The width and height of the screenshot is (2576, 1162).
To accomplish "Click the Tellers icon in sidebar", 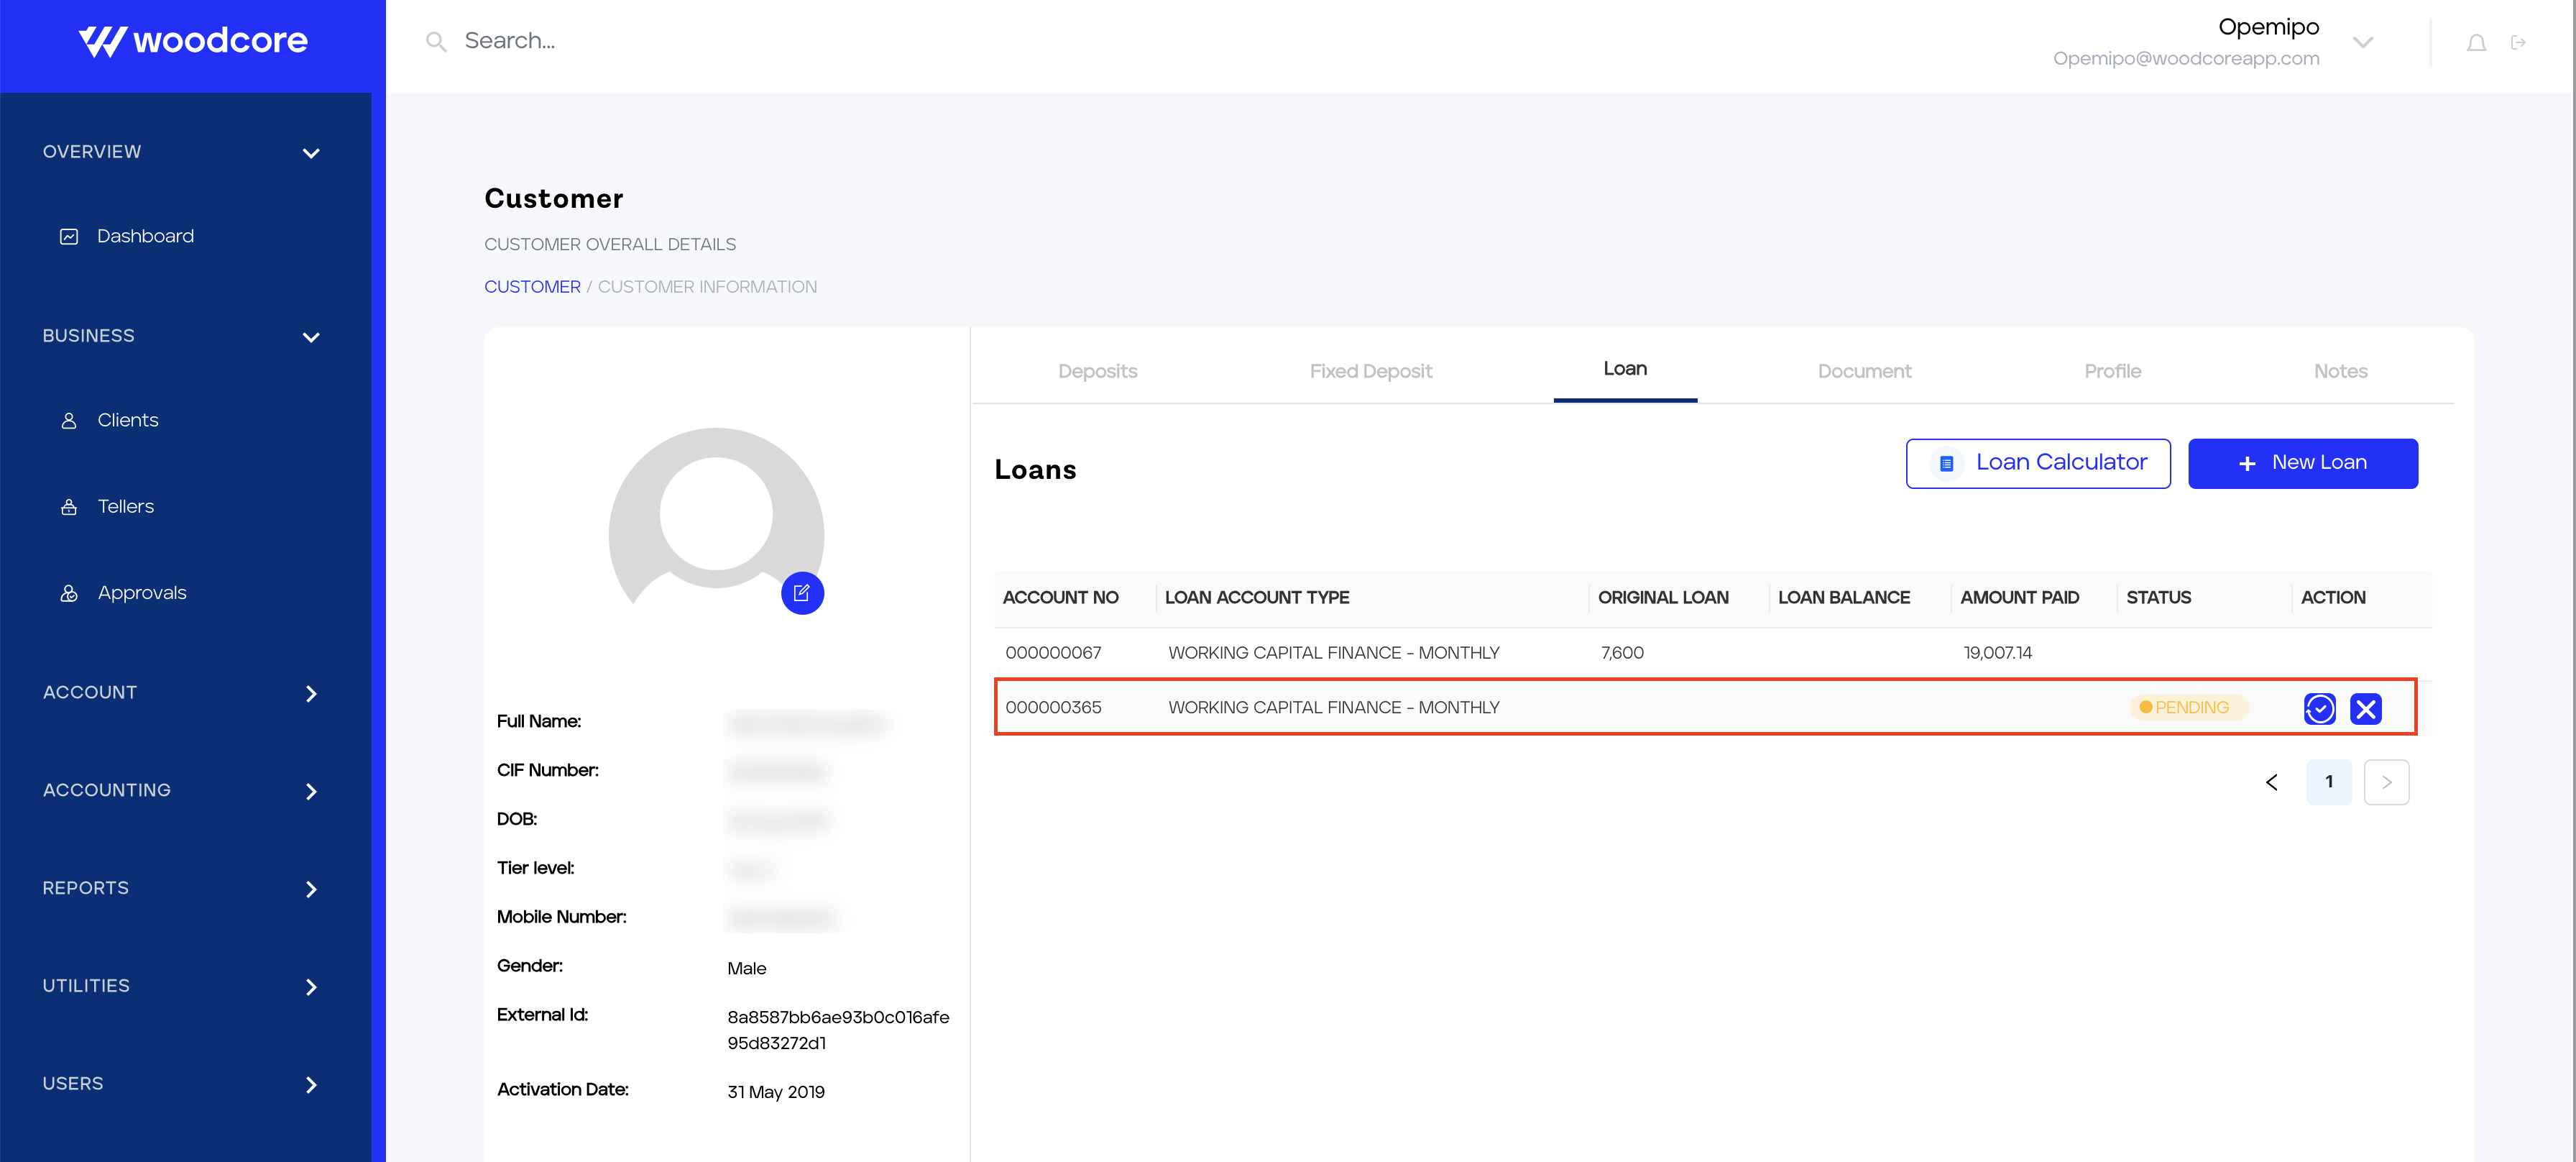I will click(69, 507).
